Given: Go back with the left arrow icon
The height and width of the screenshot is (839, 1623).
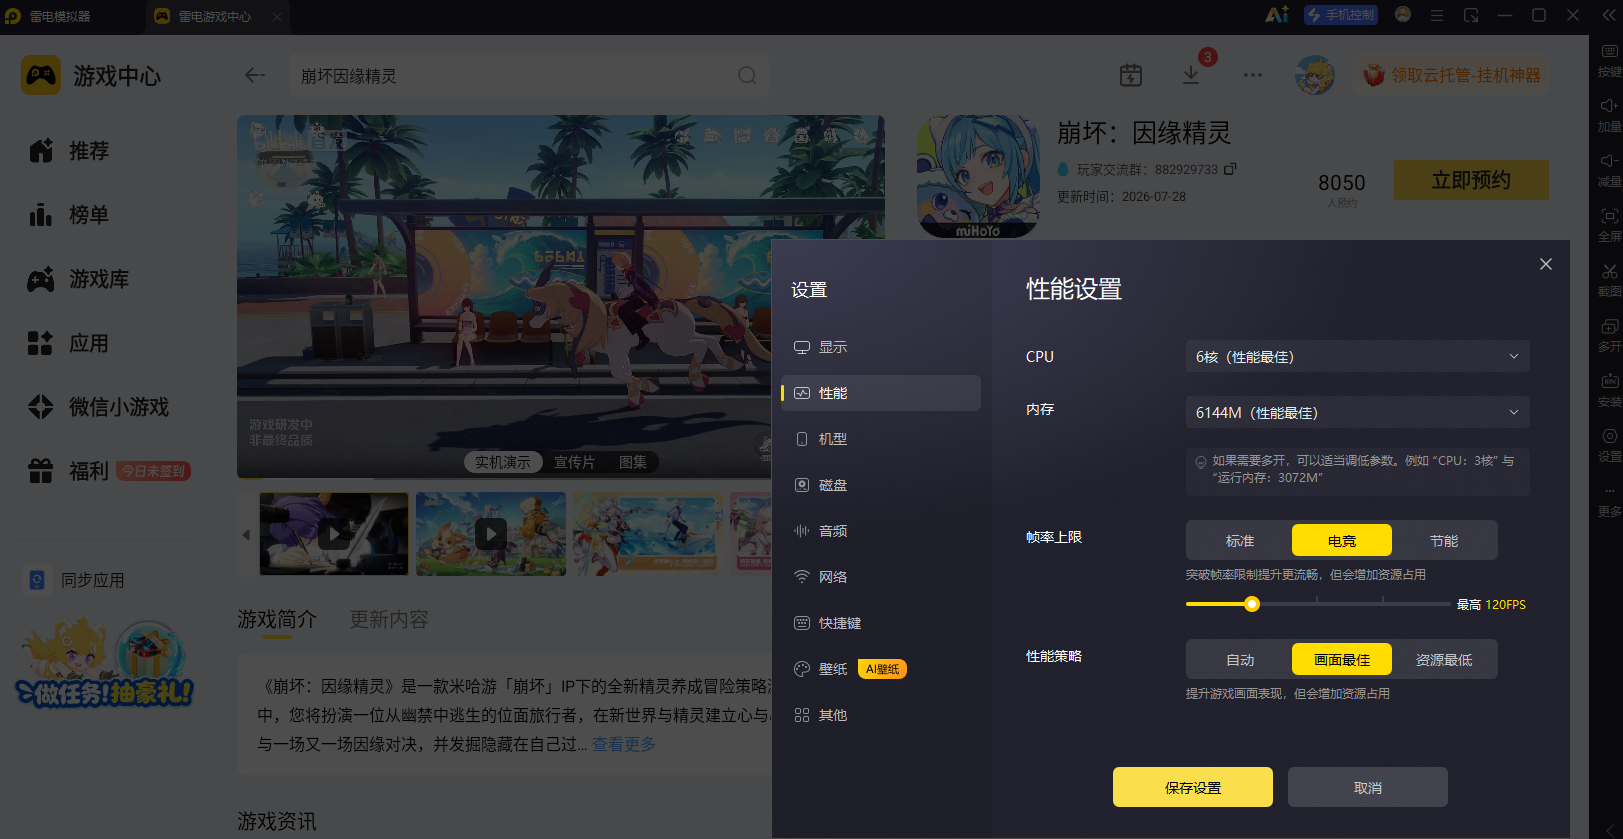Looking at the screenshot, I should tap(255, 75).
